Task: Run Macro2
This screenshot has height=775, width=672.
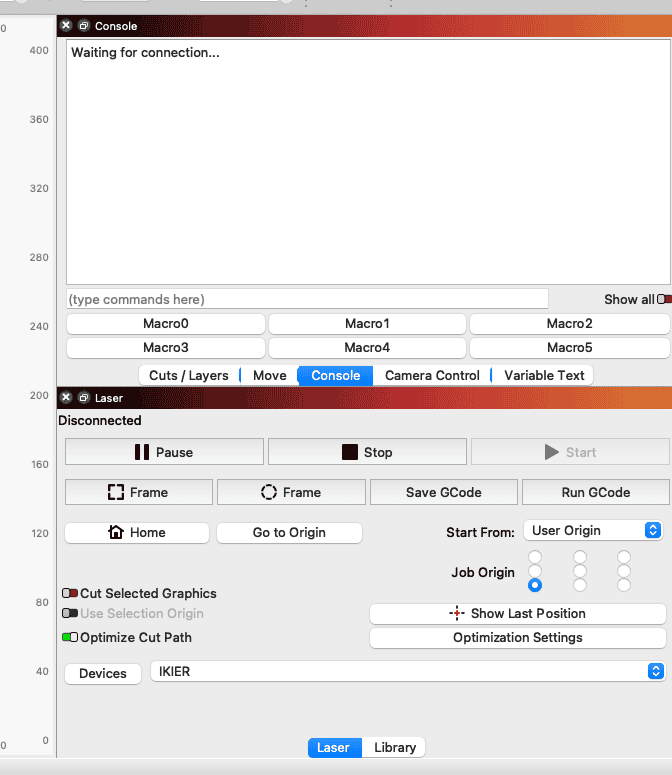Action: pyautogui.click(x=569, y=323)
